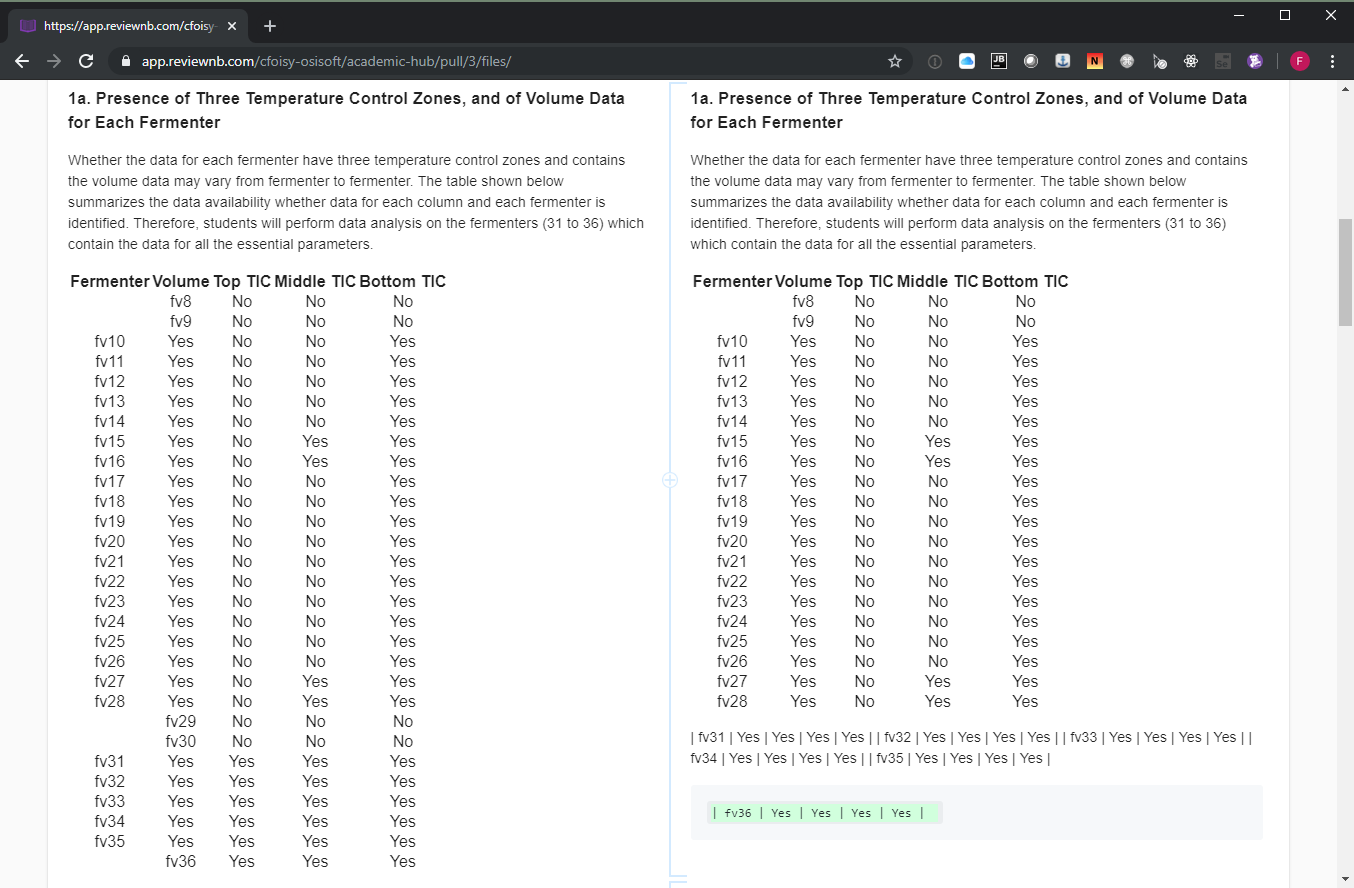Click the address bar URL field
This screenshot has width=1354, height=888.
pos(510,61)
